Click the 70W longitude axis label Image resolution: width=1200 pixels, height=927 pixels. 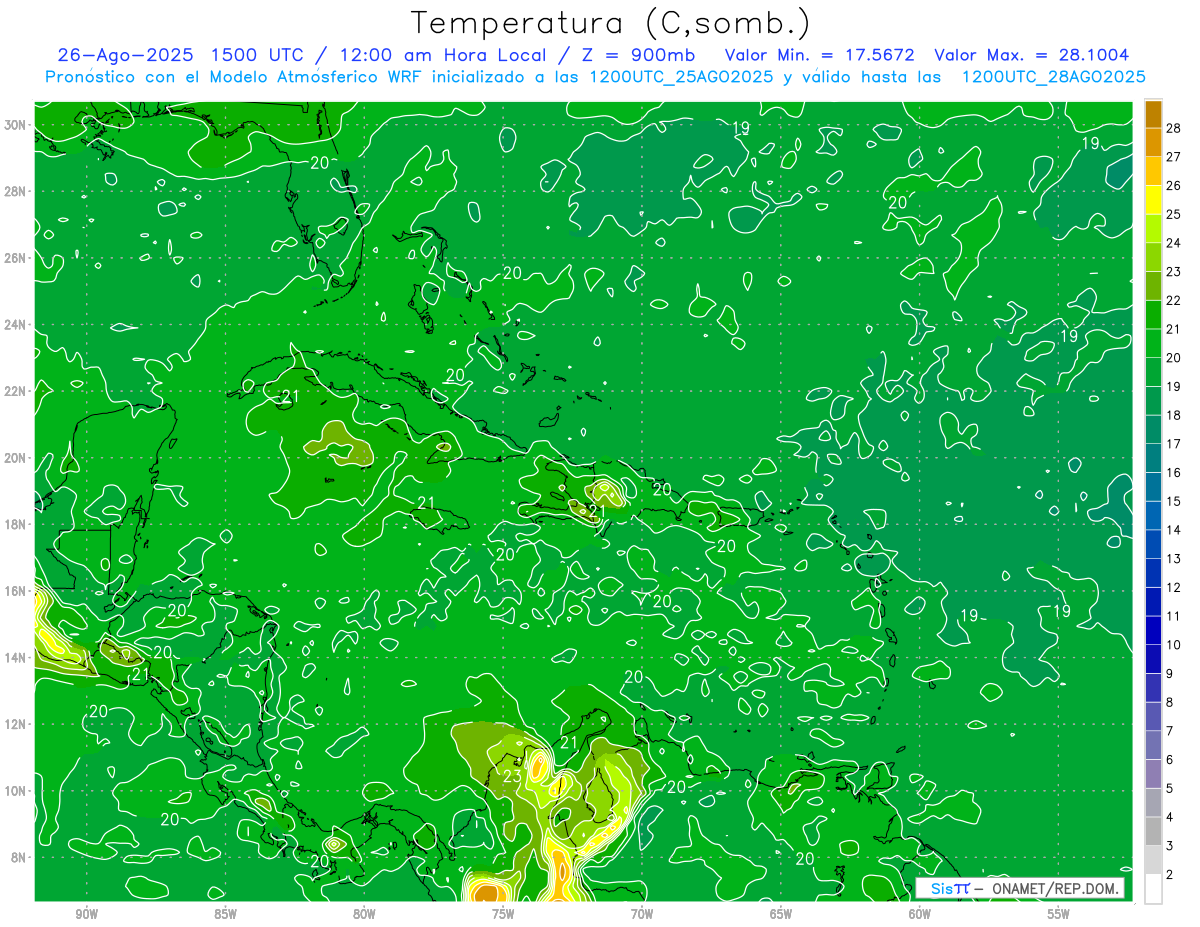[x=642, y=914]
